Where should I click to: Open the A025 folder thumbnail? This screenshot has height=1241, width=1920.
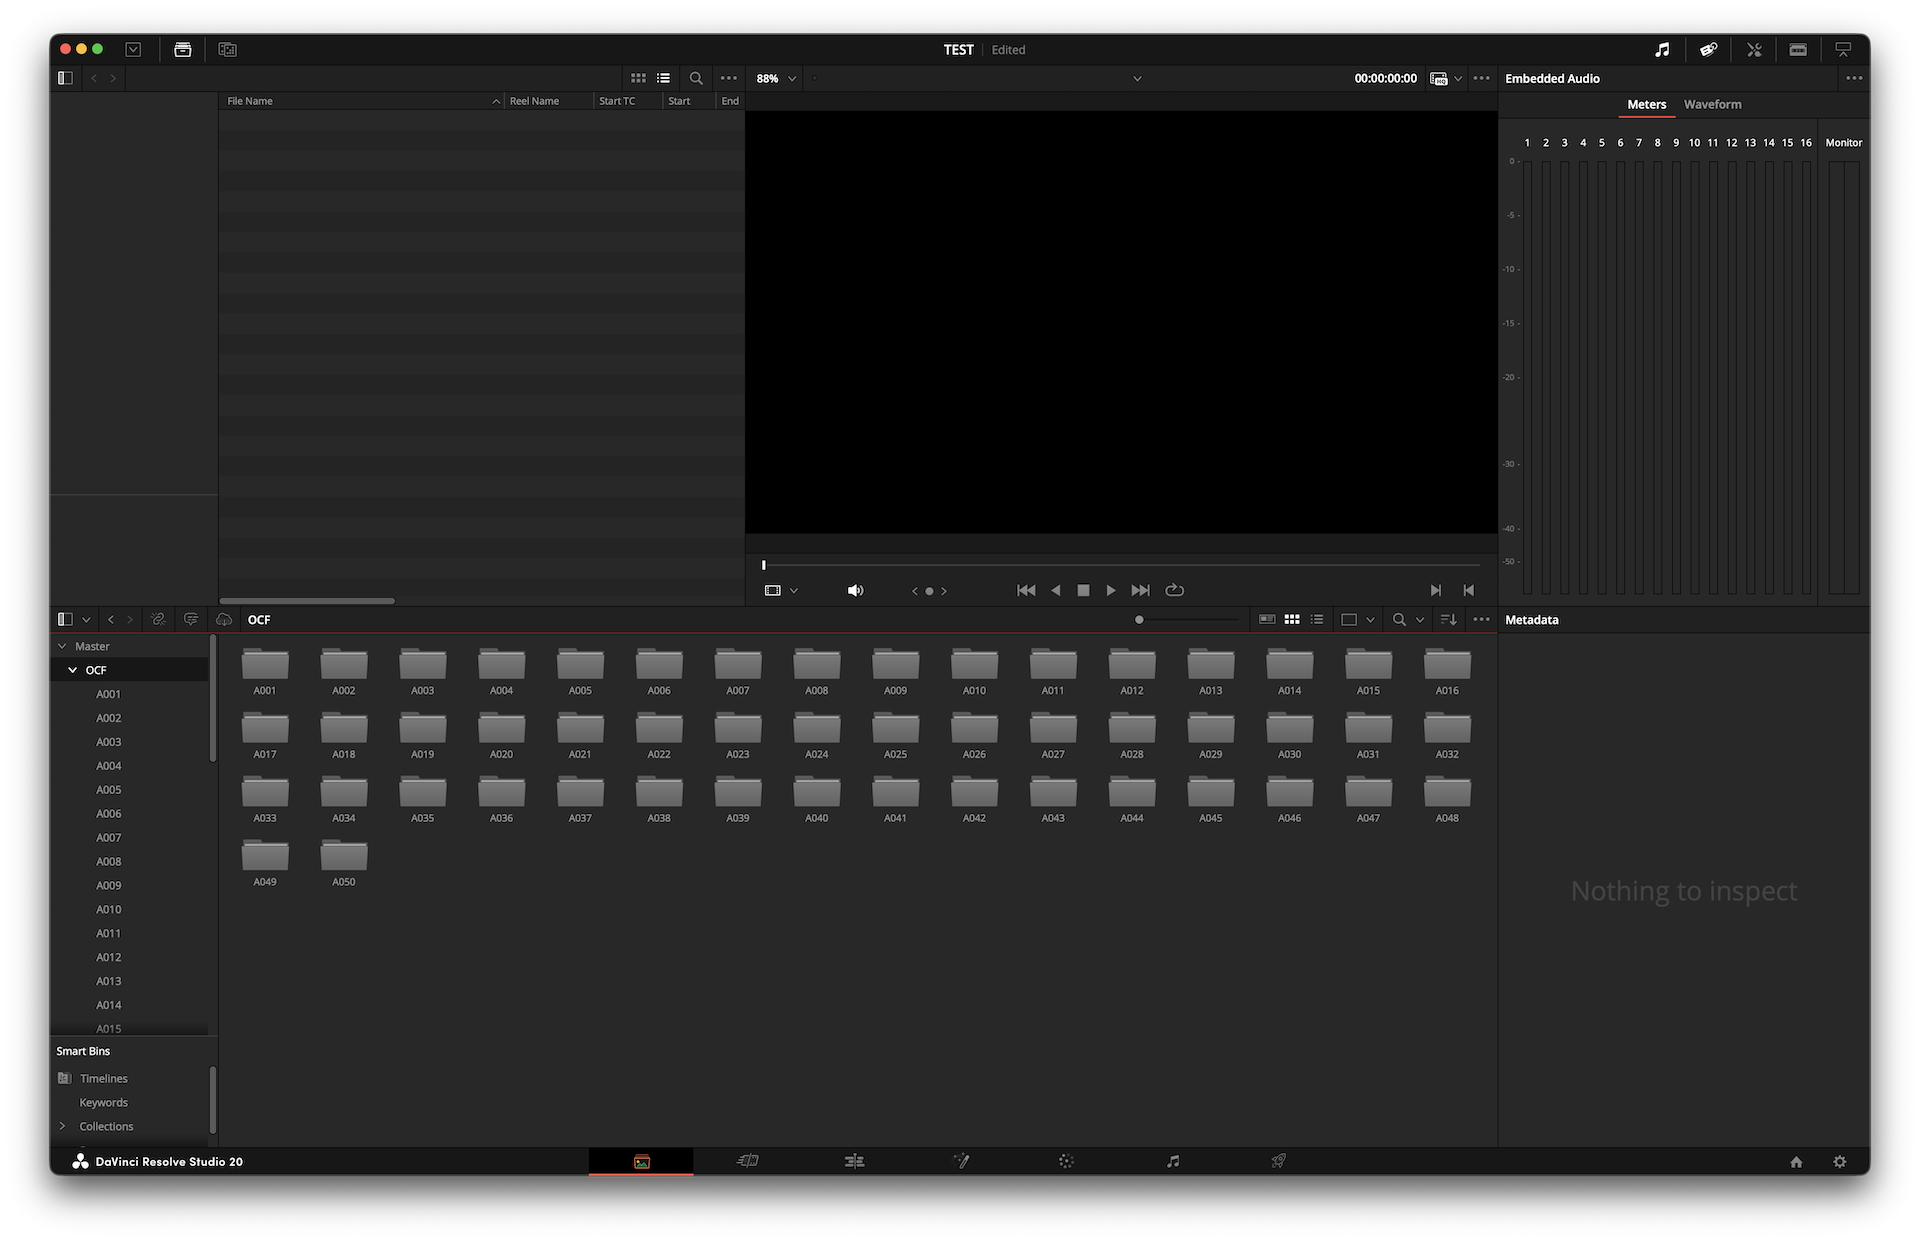(x=895, y=731)
